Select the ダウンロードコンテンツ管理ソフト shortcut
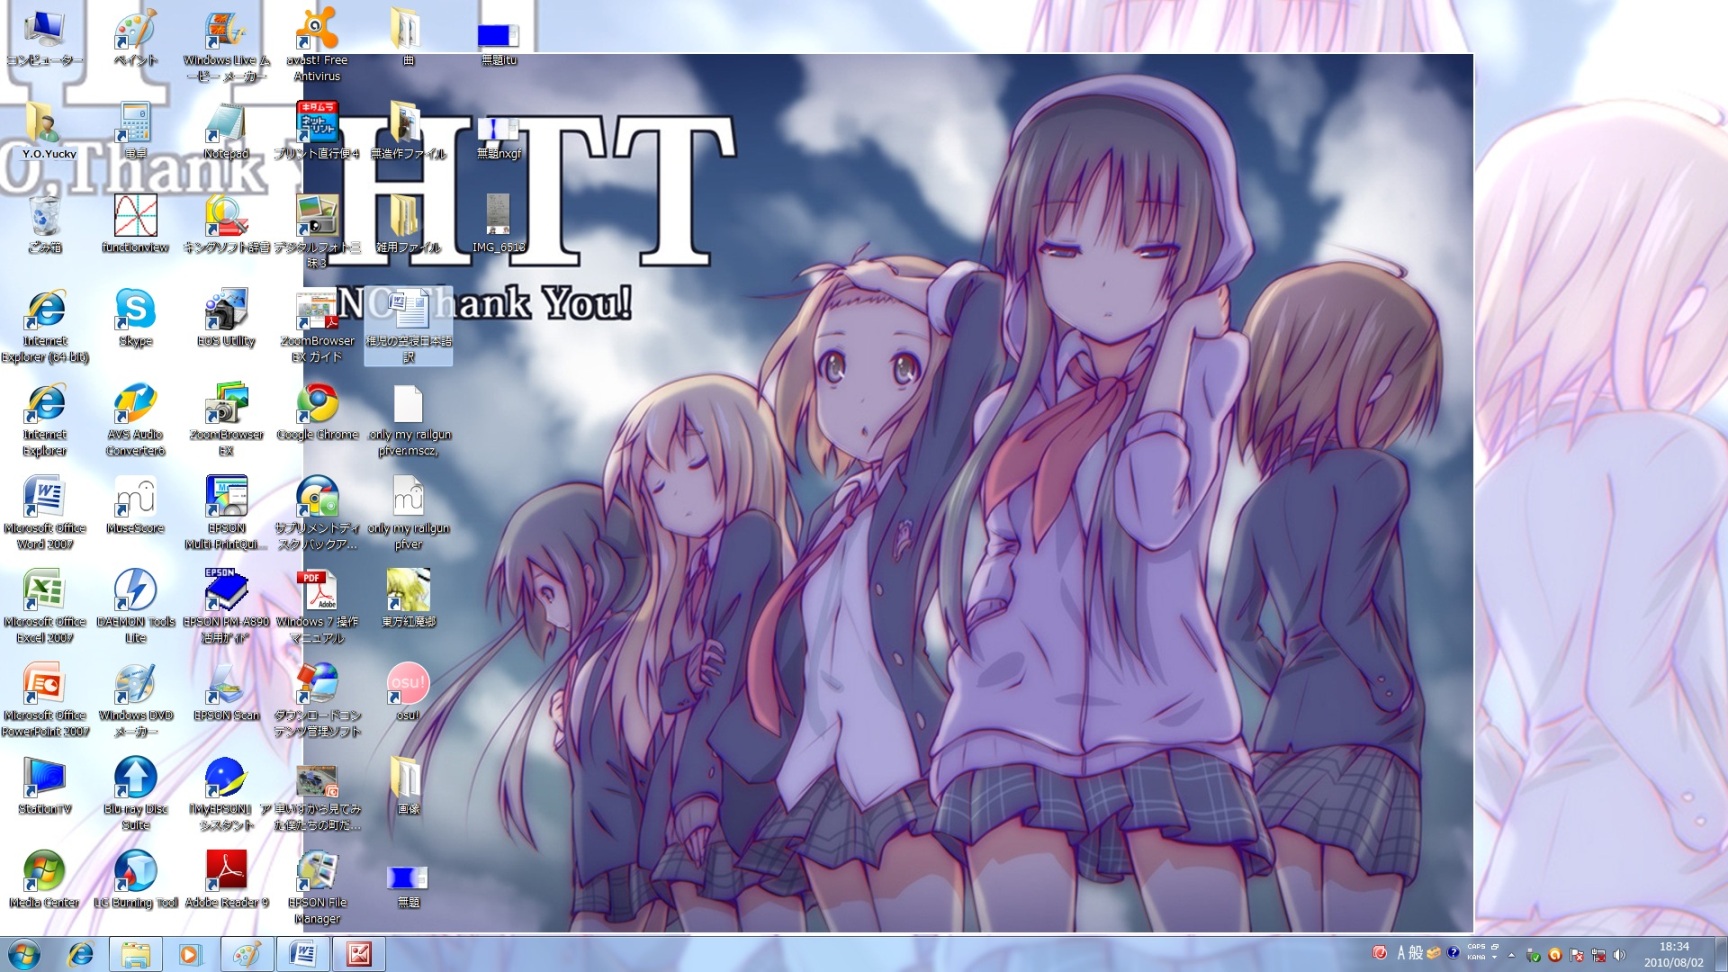The width and height of the screenshot is (1728, 972). tap(317, 700)
